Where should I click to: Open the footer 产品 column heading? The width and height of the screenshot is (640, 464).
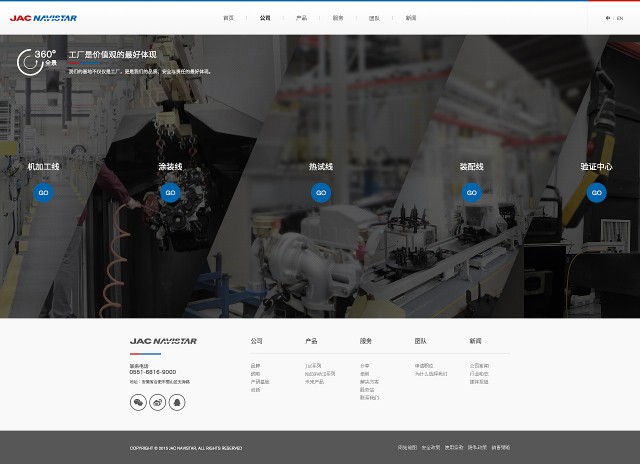(311, 341)
